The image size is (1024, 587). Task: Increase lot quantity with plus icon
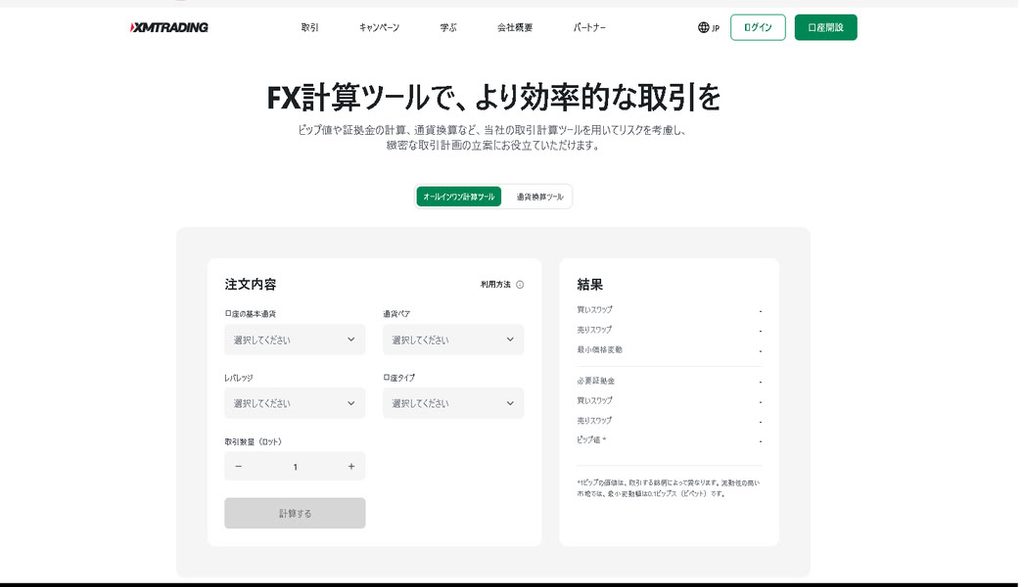(x=351, y=466)
